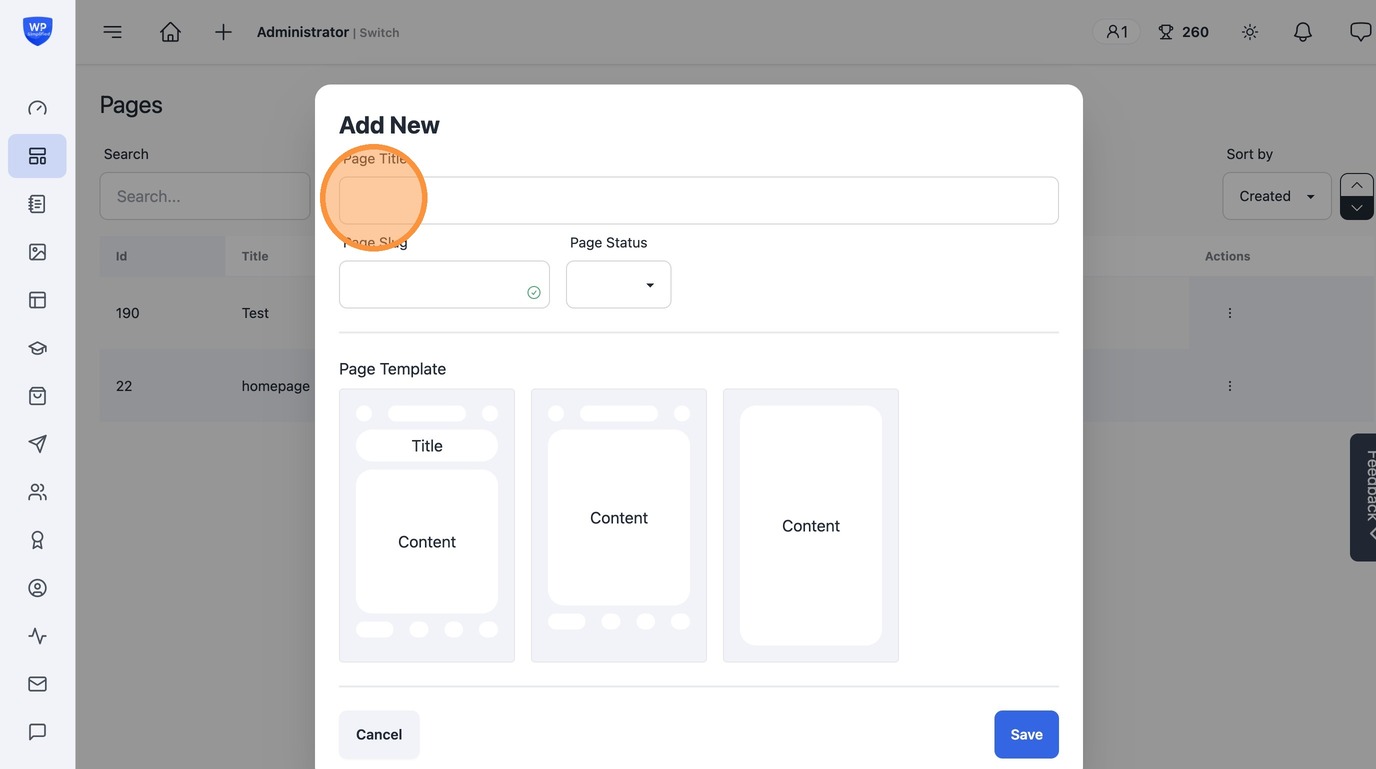Image resolution: width=1376 pixels, height=769 pixels.
Task: Click the Actions column header
Action: tap(1227, 256)
